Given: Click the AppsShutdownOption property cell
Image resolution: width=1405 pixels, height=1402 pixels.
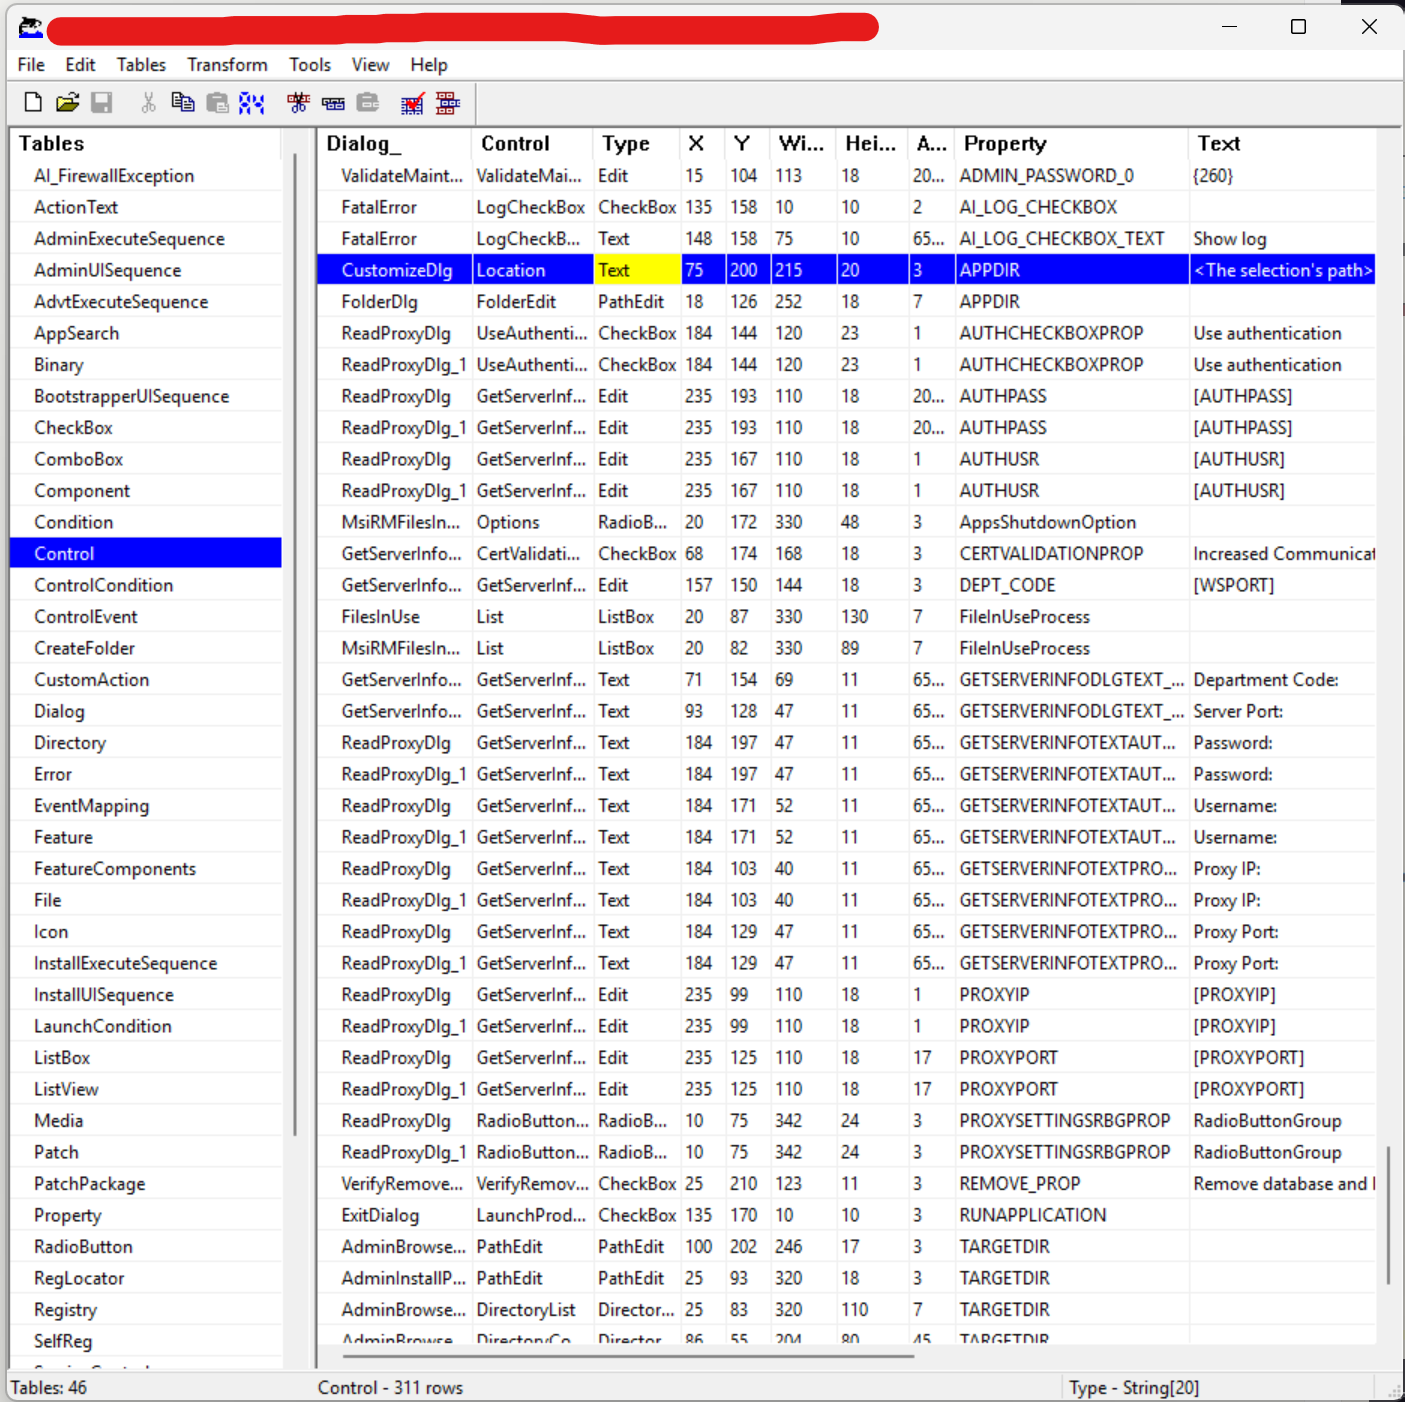Looking at the screenshot, I should tap(1071, 522).
